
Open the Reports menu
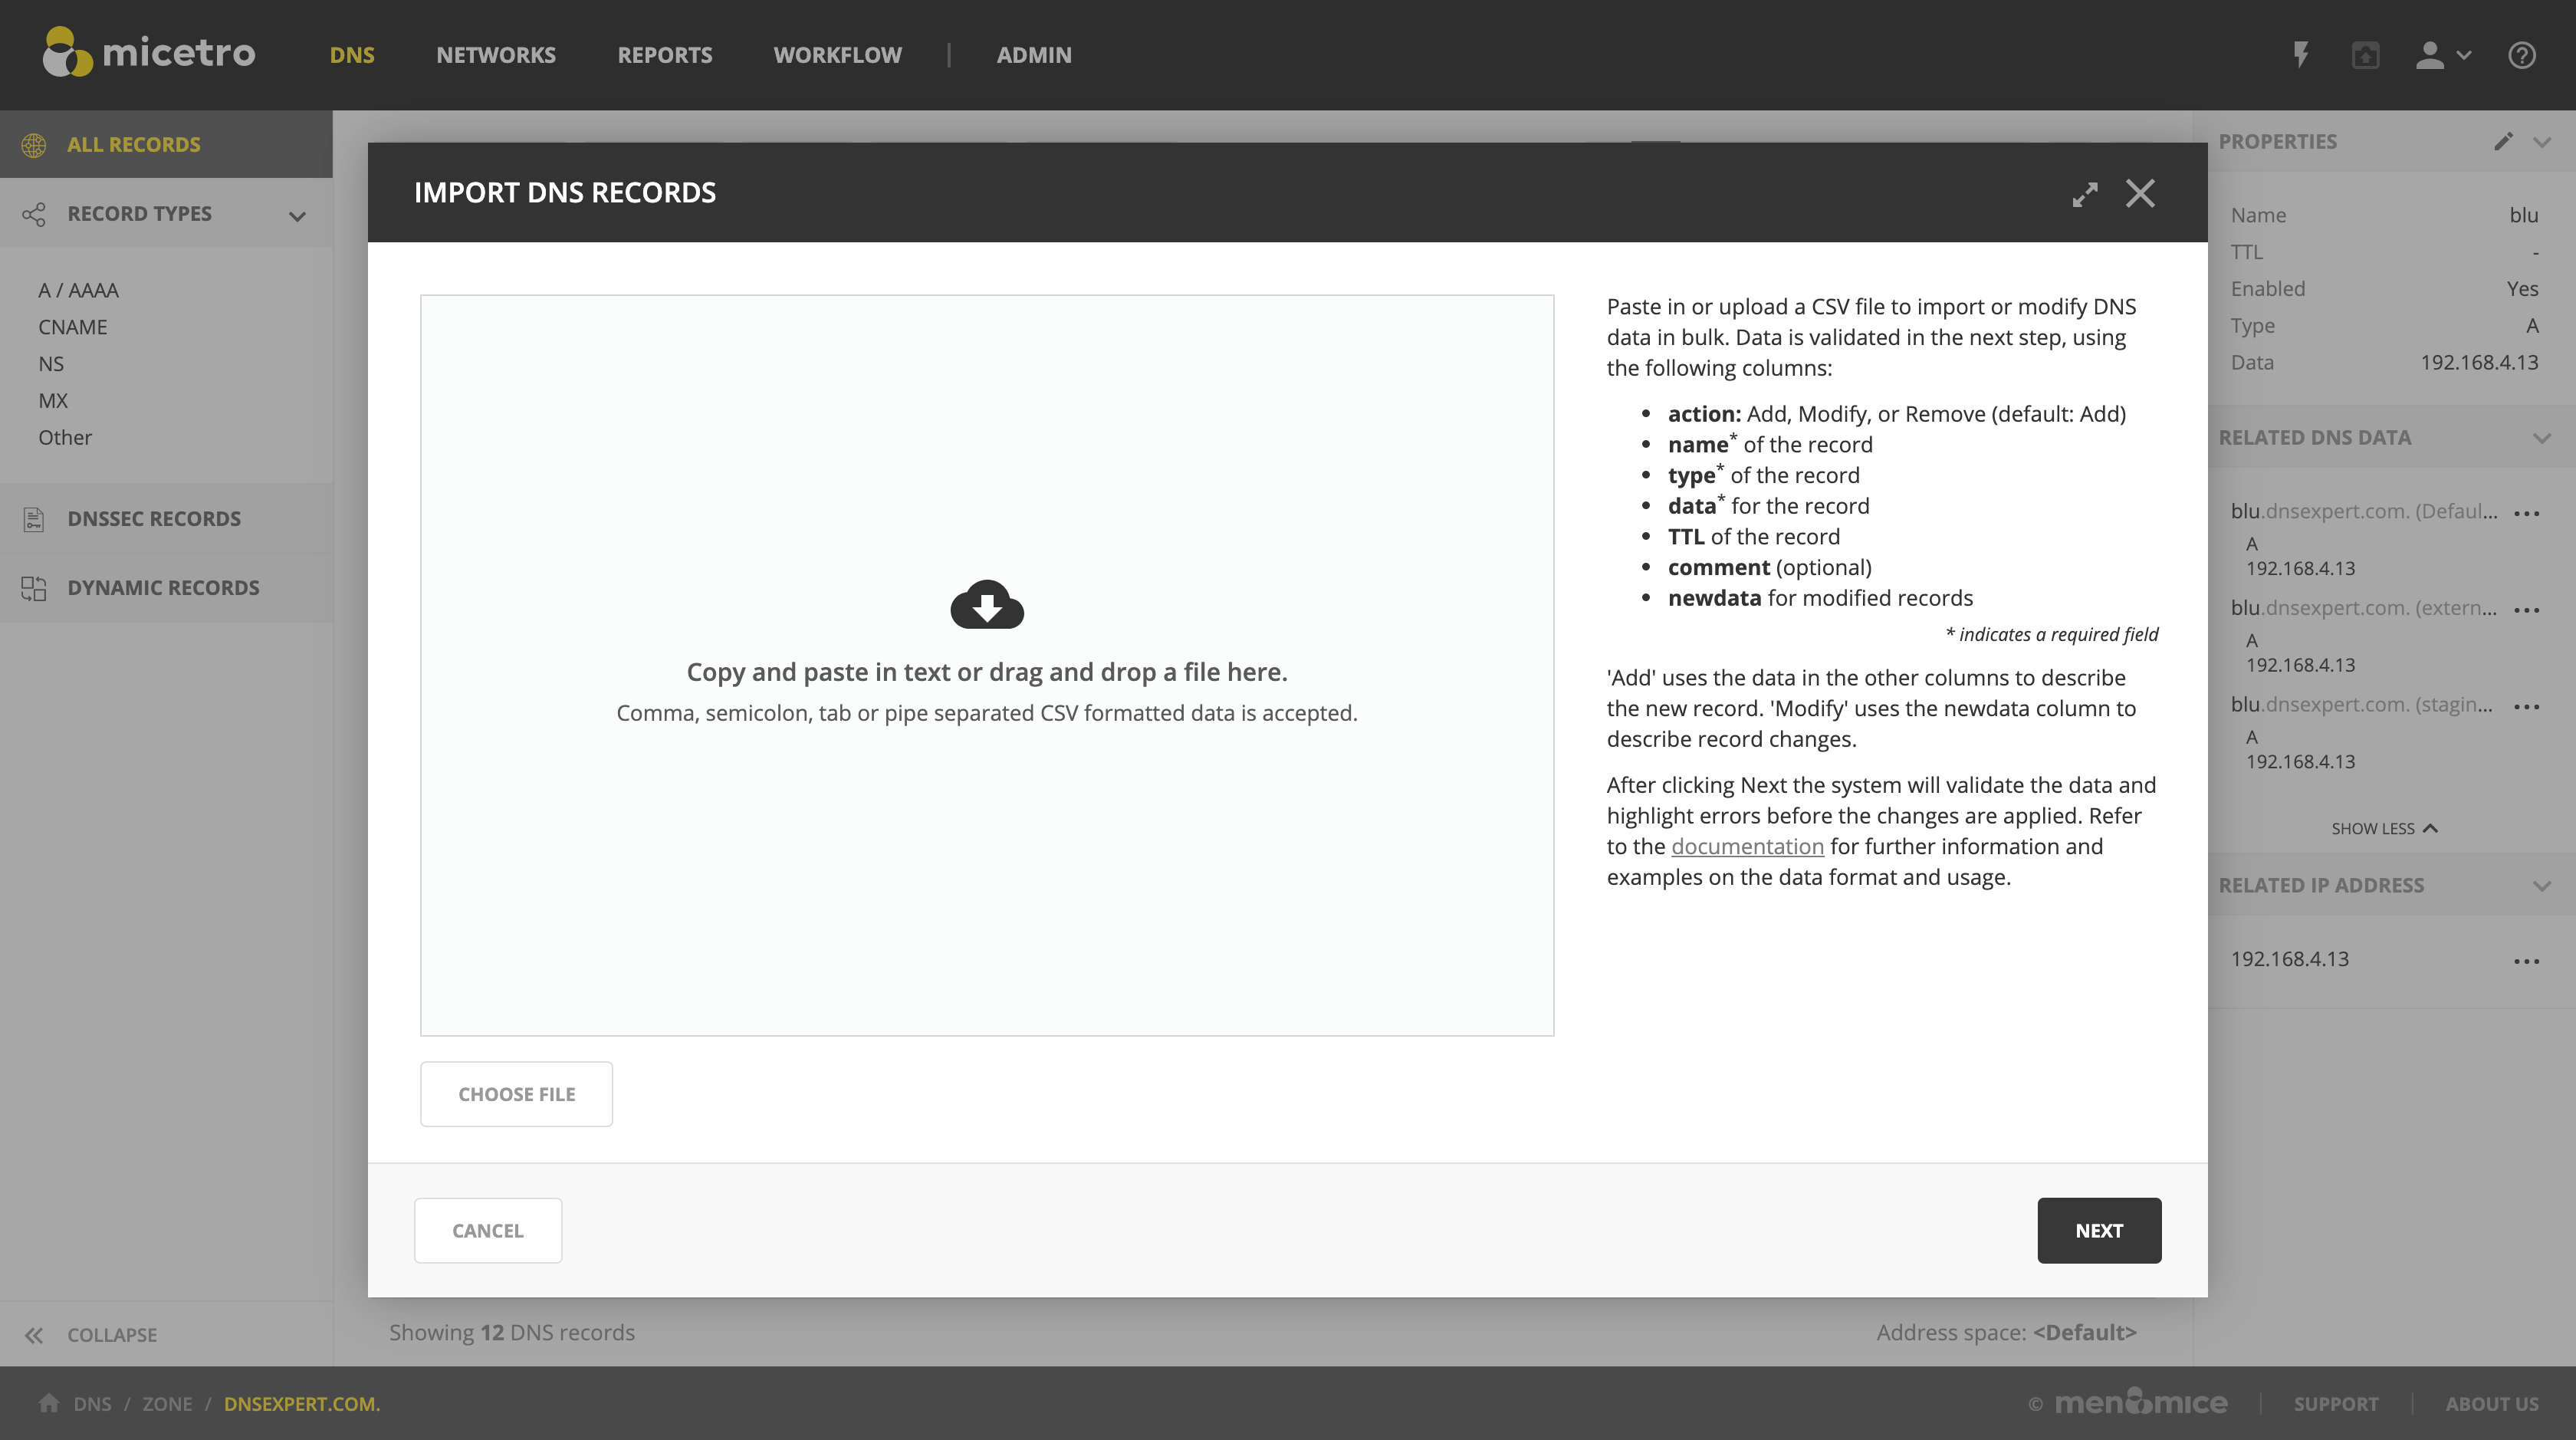coord(664,55)
